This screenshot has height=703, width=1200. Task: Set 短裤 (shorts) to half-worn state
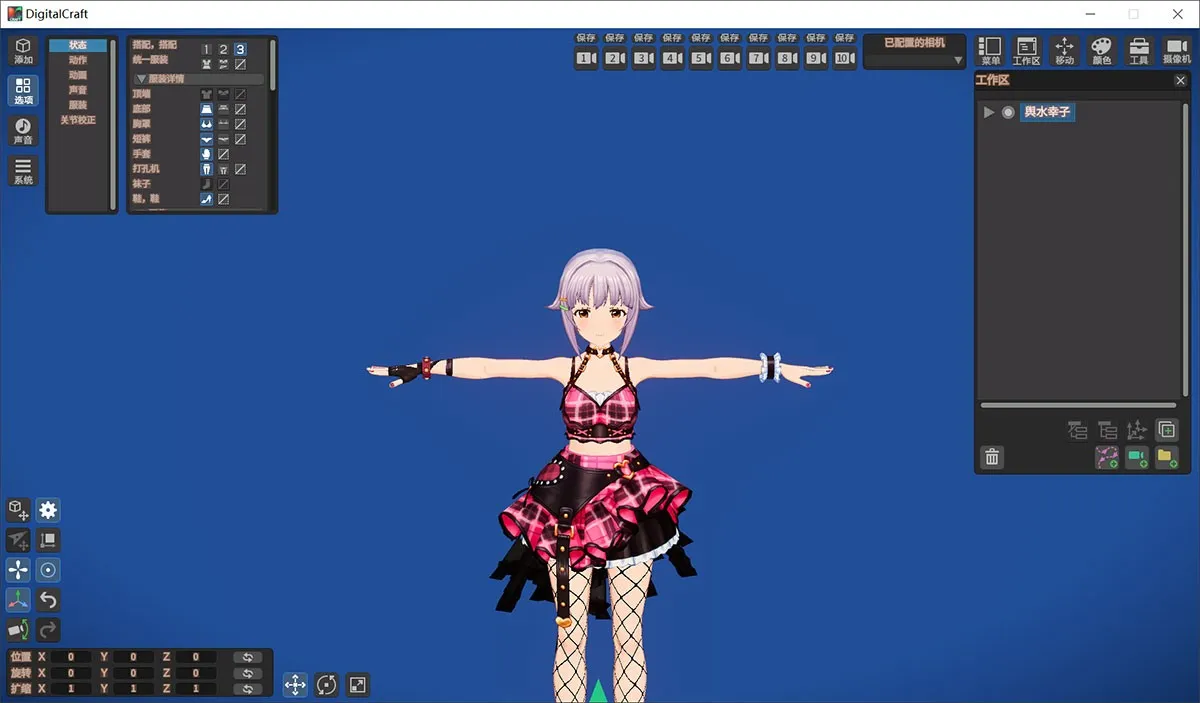223,139
